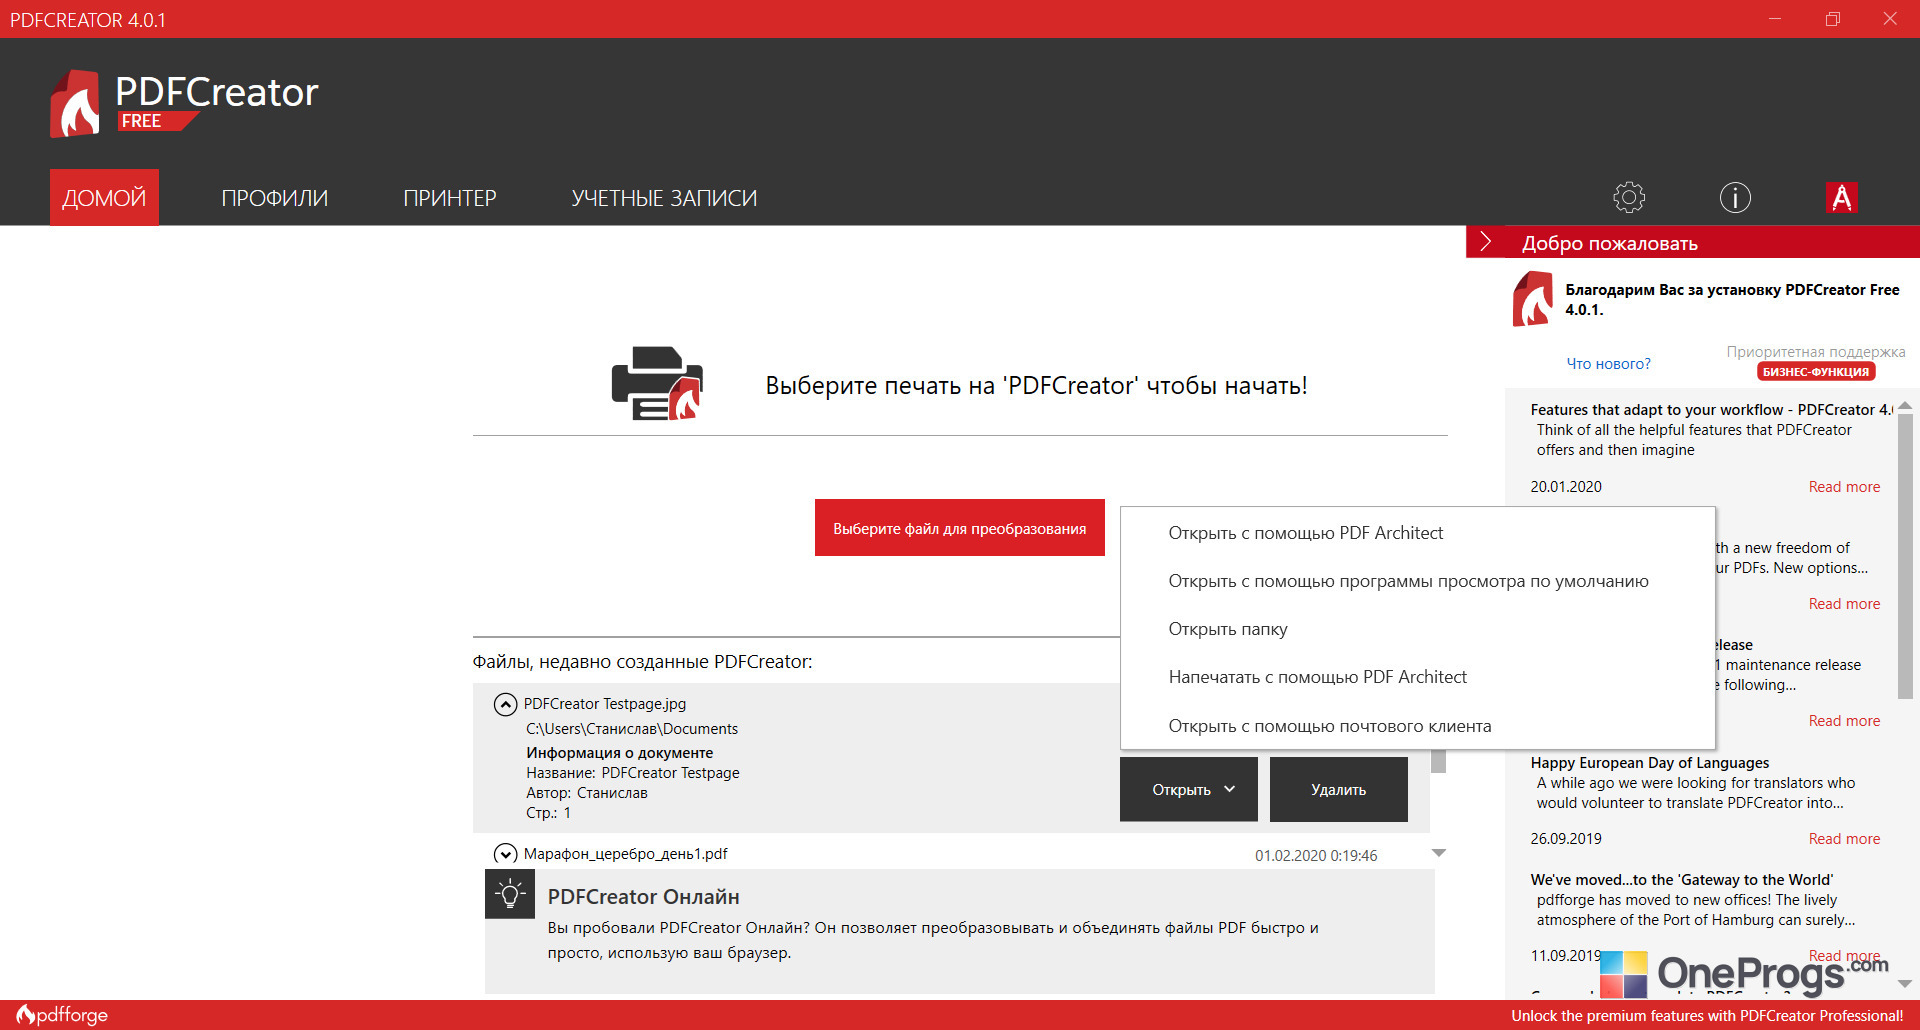The width and height of the screenshot is (1920, 1030).
Task: Click the PDFCreator logo in welcome panel
Action: pos(1533,299)
